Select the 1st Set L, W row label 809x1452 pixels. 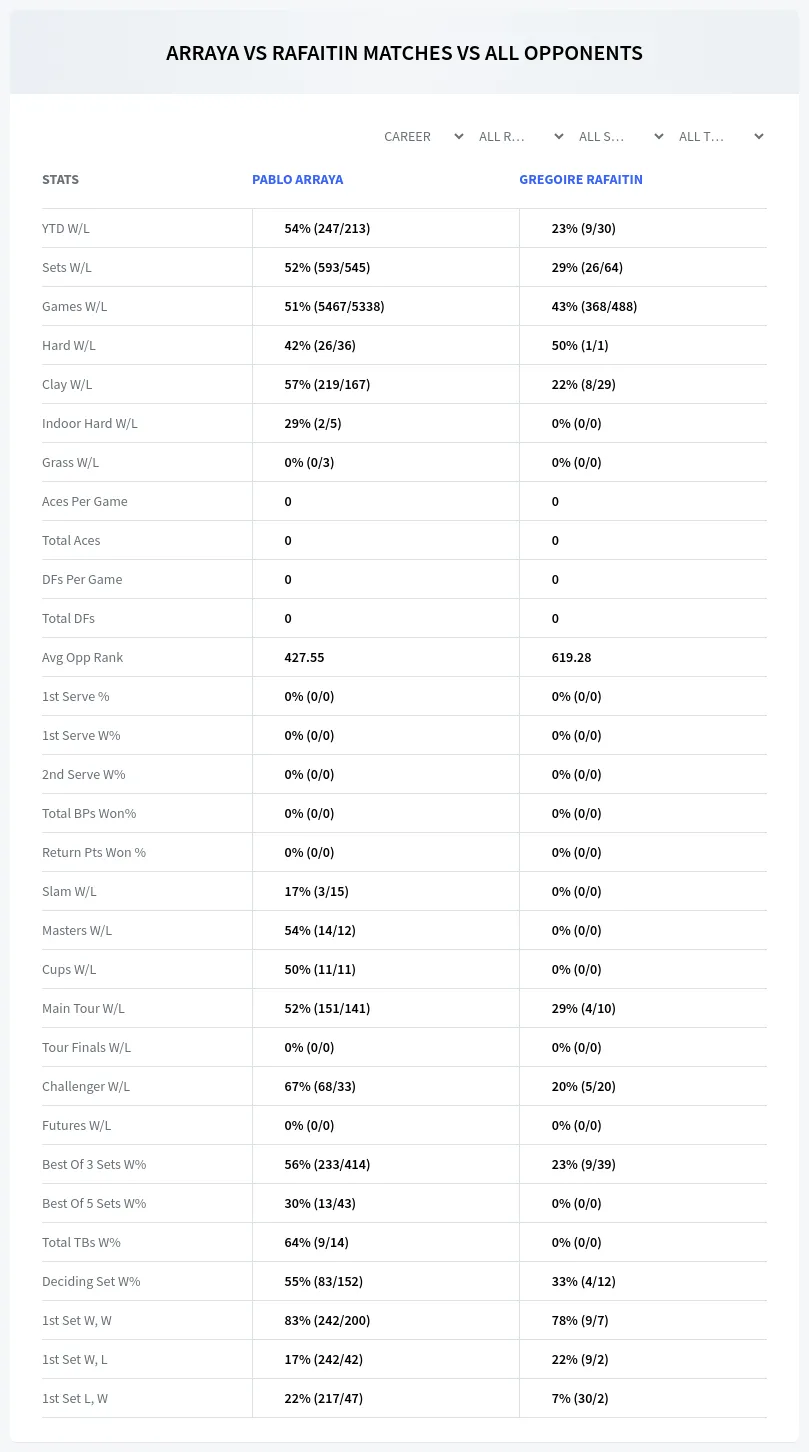pos(75,1399)
